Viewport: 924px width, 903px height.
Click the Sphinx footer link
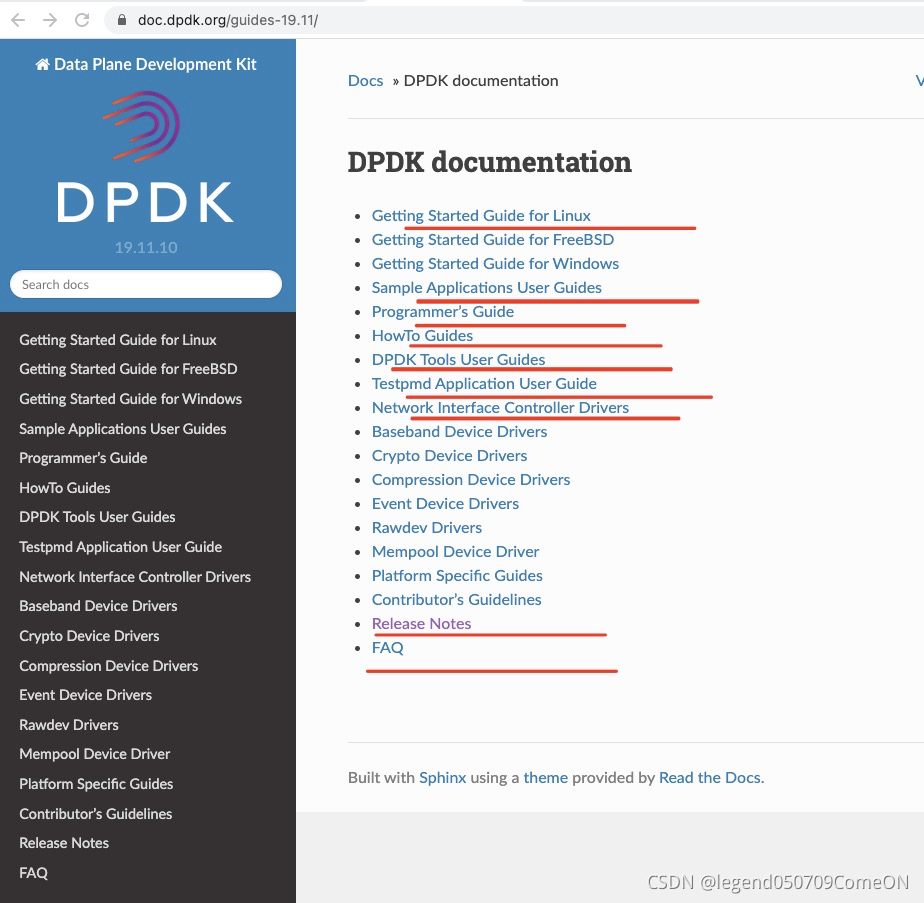point(442,778)
